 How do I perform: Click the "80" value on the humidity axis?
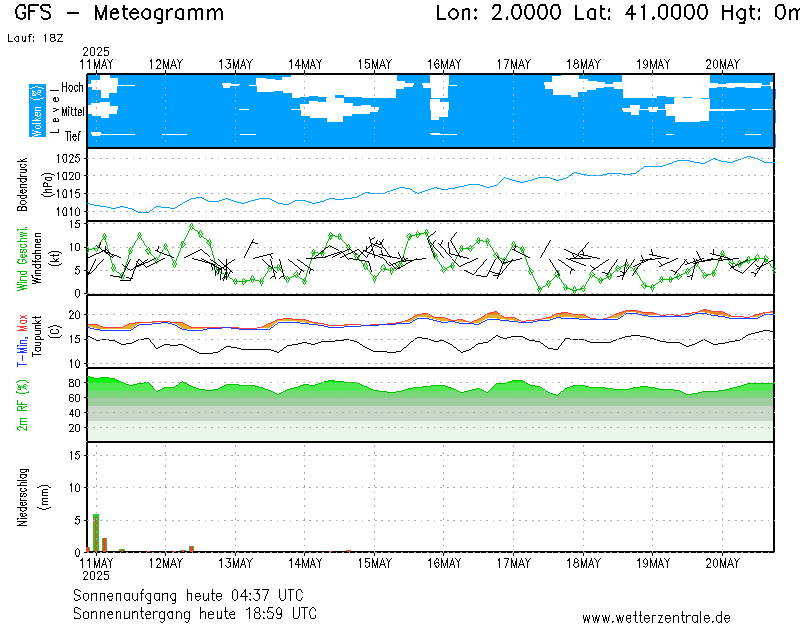click(74, 383)
